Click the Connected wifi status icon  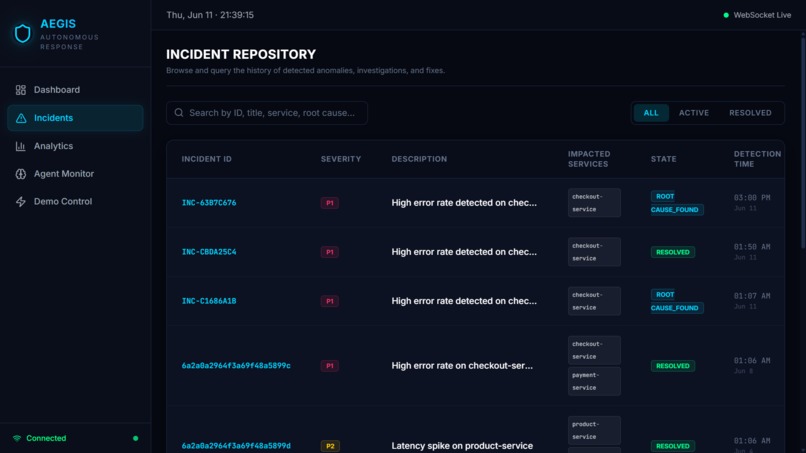click(x=17, y=438)
